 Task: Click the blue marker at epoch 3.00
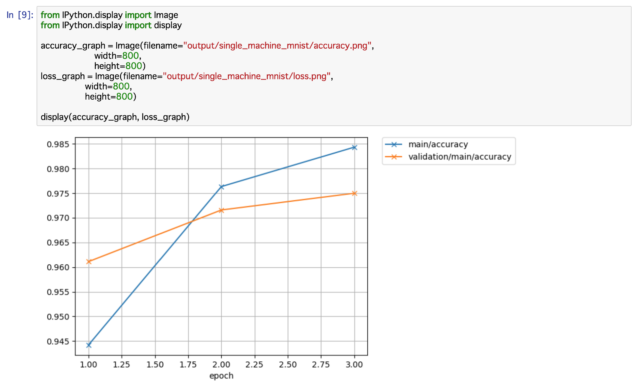coord(354,147)
